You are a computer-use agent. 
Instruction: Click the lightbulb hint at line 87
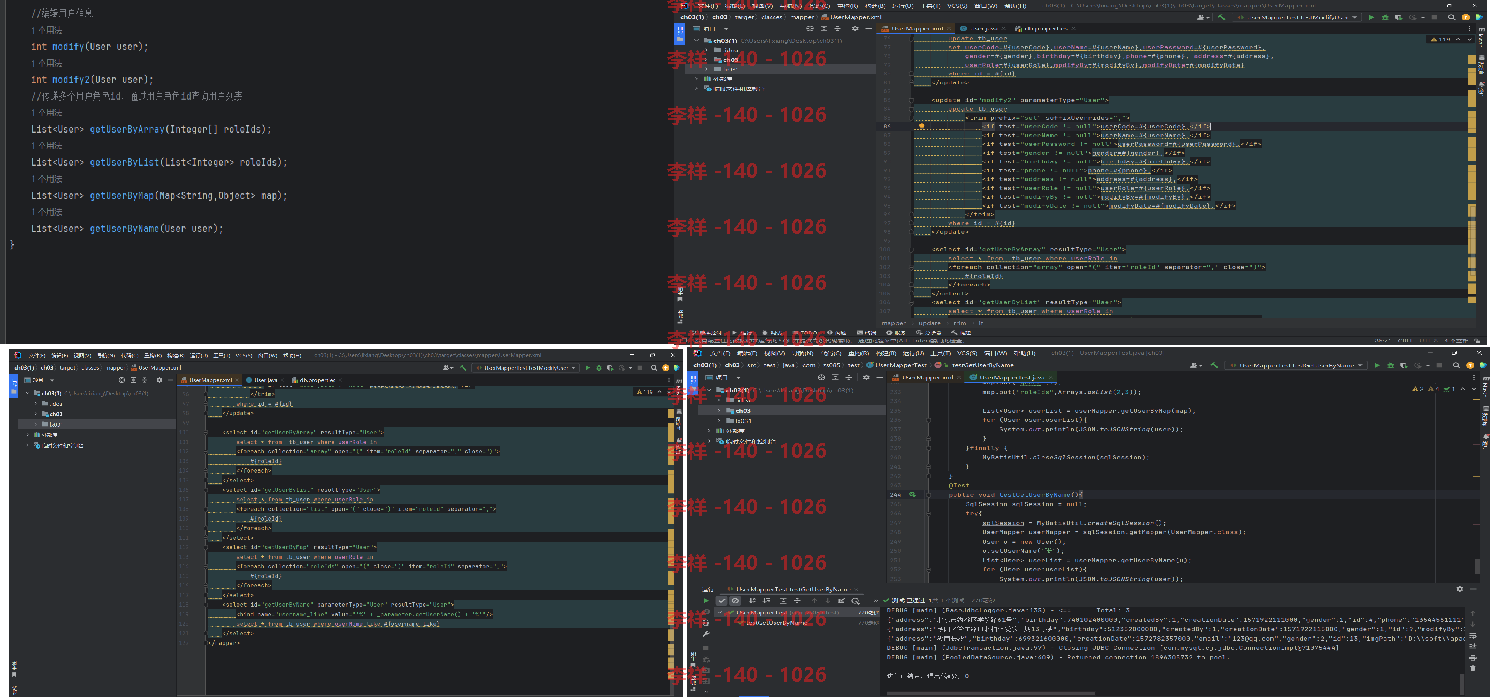(920, 127)
